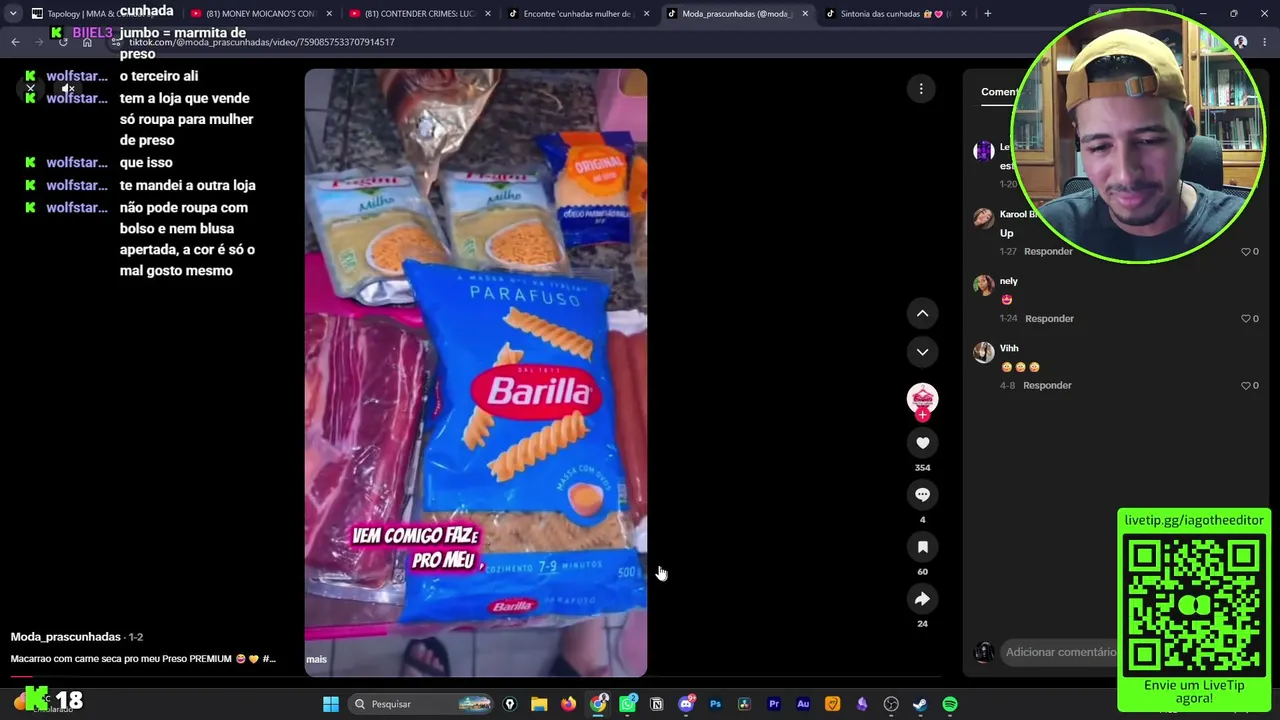Open File Explorer from the taskbar
Image resolution: width=1280 pixels, height=720 pixels.
click(539, 704)
